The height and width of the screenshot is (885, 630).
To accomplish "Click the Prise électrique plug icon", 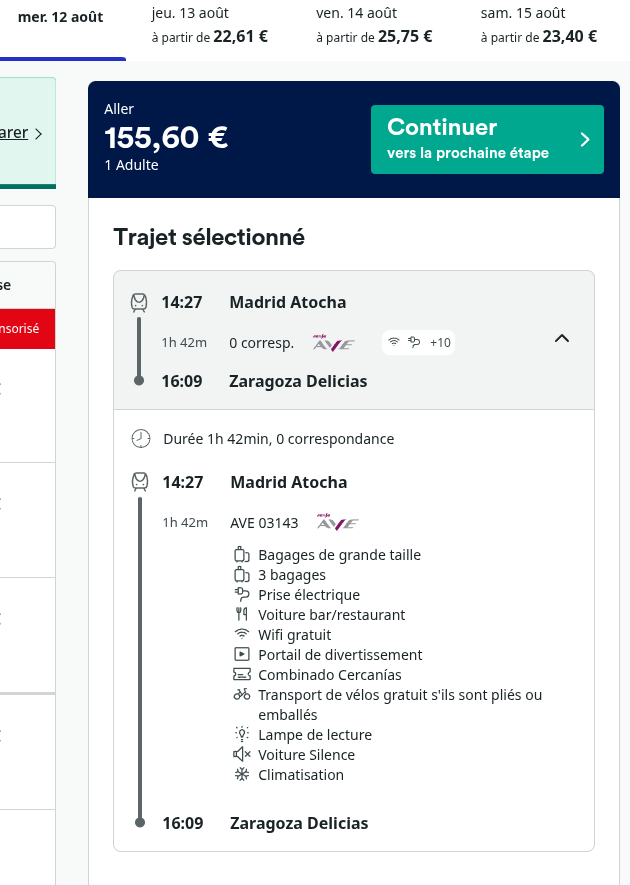I will (x=242, y=594).
